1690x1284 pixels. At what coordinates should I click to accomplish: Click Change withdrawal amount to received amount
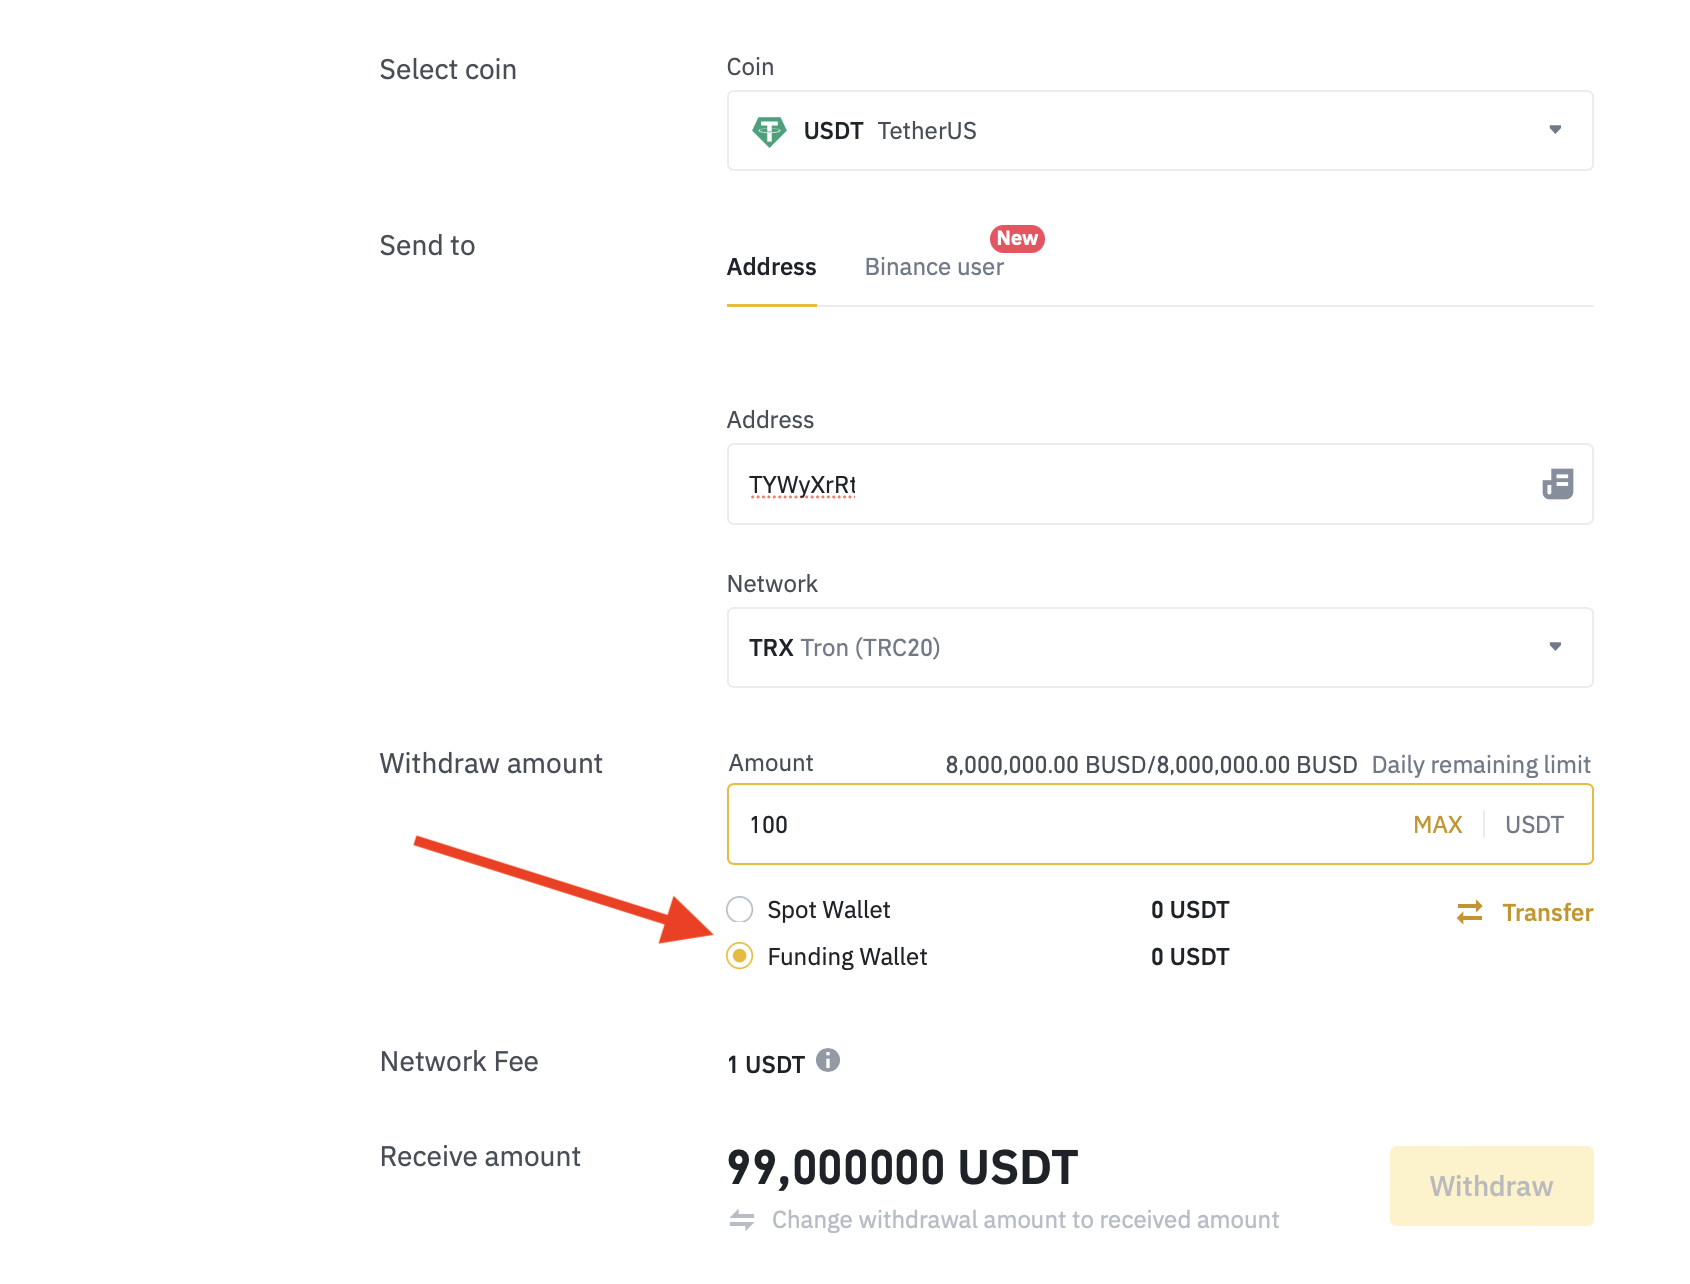tap(1024, 1219)
